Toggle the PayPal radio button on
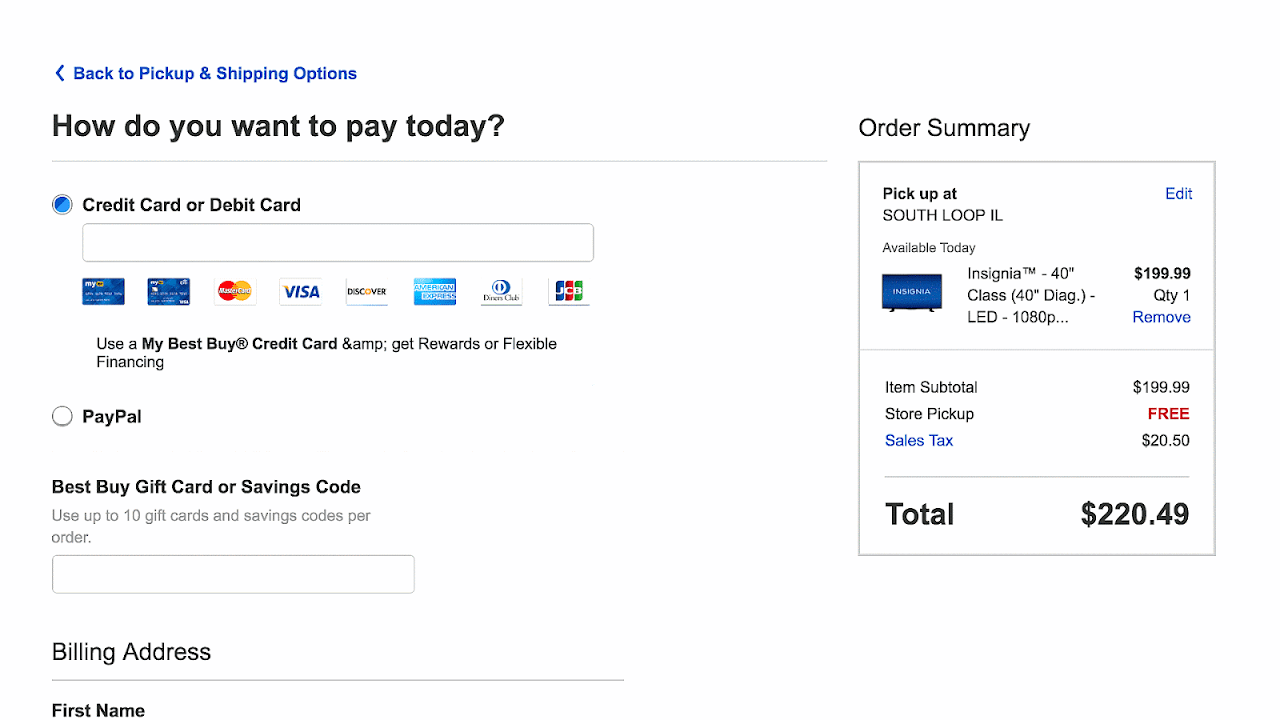Viewport: 1280px width, 720px height. click(62, 416)
